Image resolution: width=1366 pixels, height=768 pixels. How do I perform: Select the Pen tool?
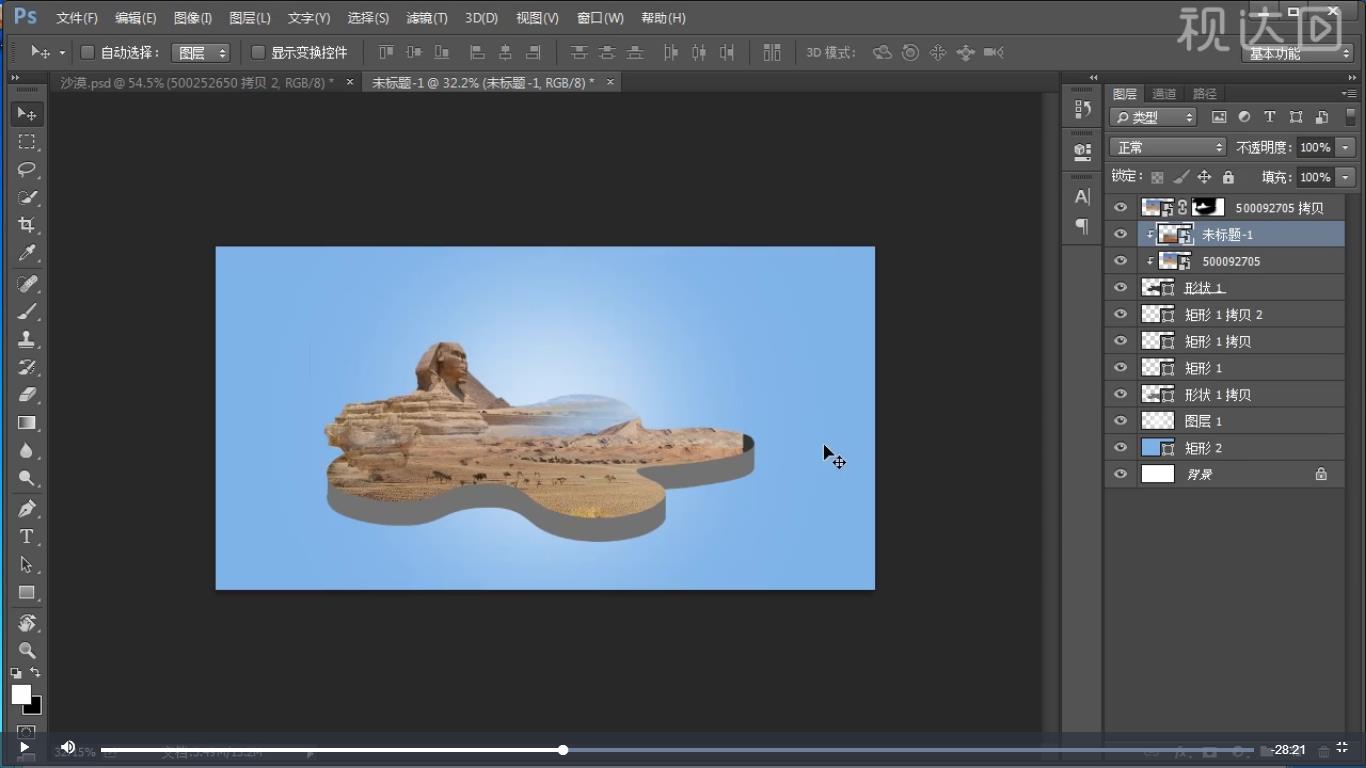pos(27,508)
